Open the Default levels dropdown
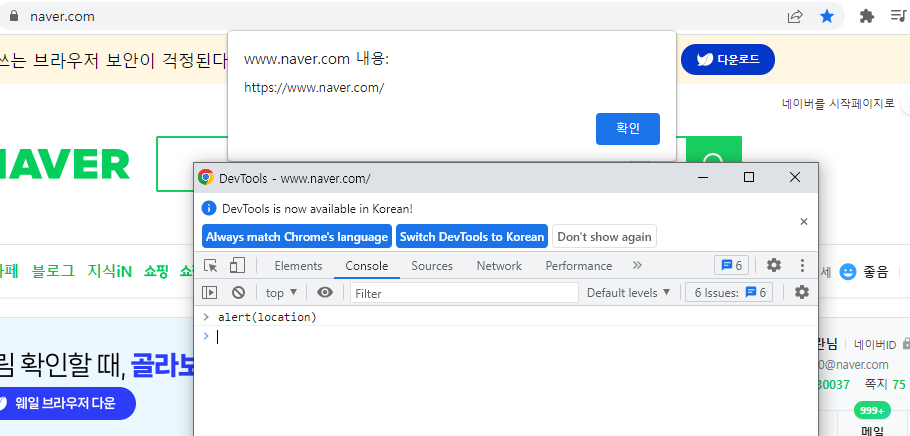910x436 pixels. [629, 293]
